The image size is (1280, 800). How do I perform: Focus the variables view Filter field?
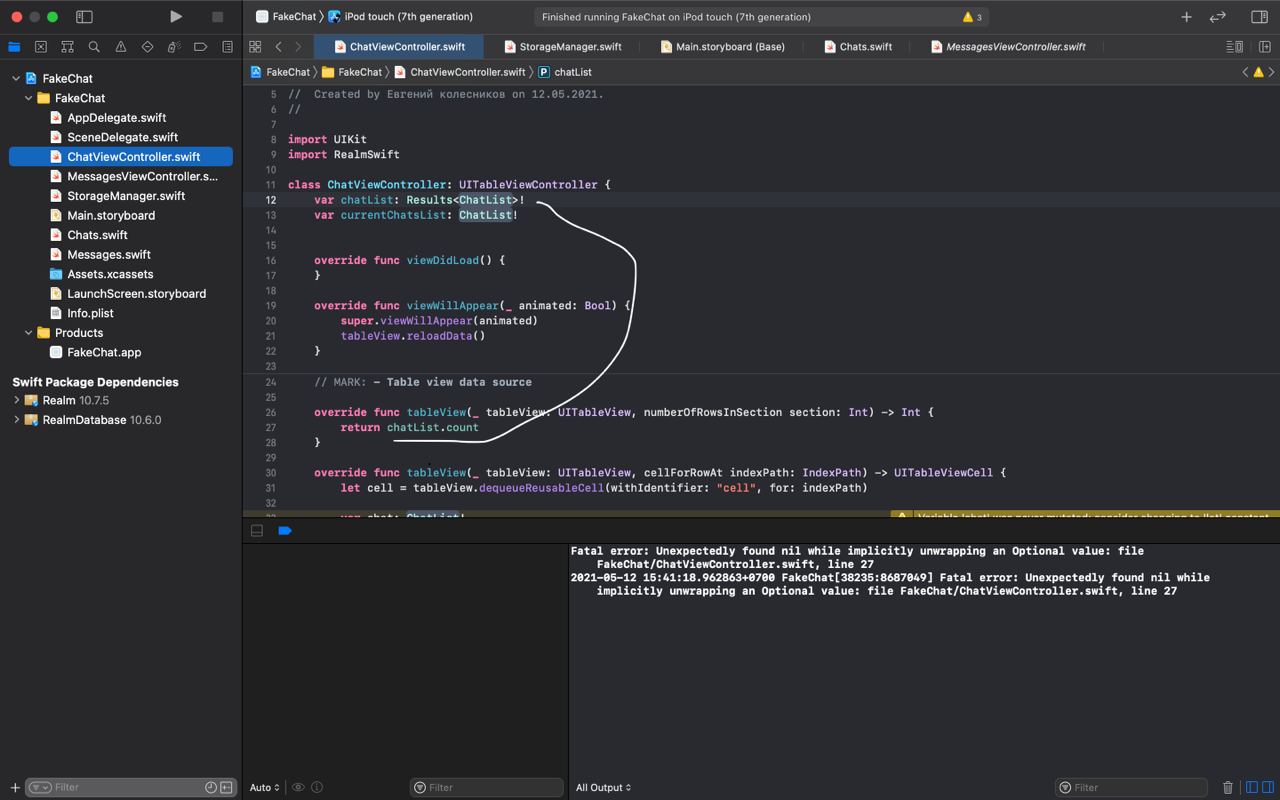[x=487, y=788]
